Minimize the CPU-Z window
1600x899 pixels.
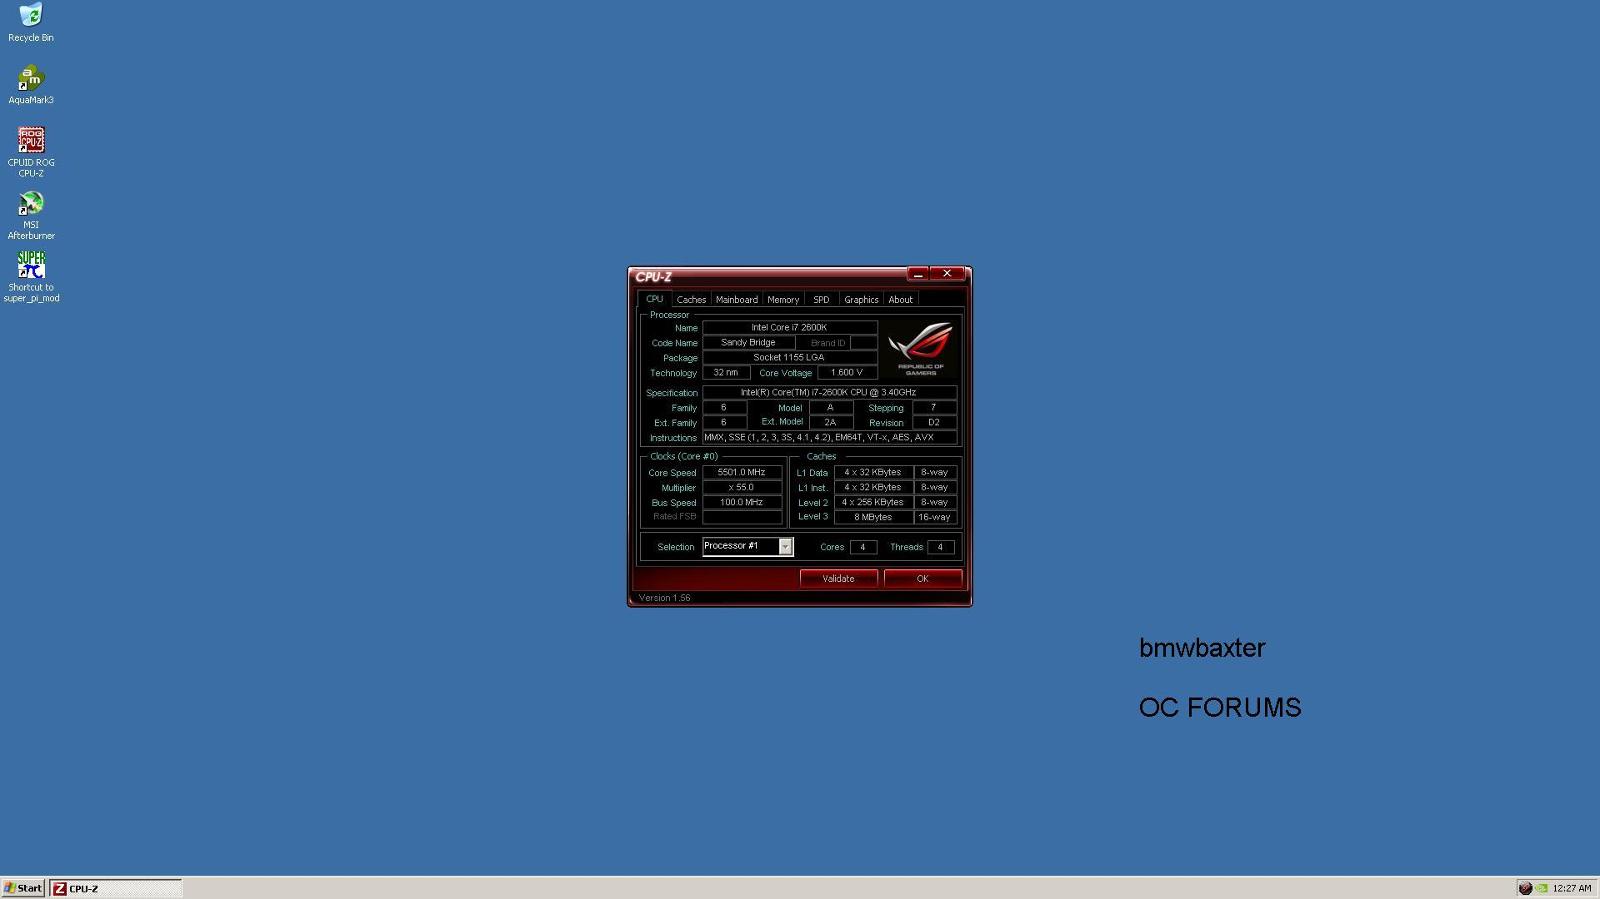[918, 274]
